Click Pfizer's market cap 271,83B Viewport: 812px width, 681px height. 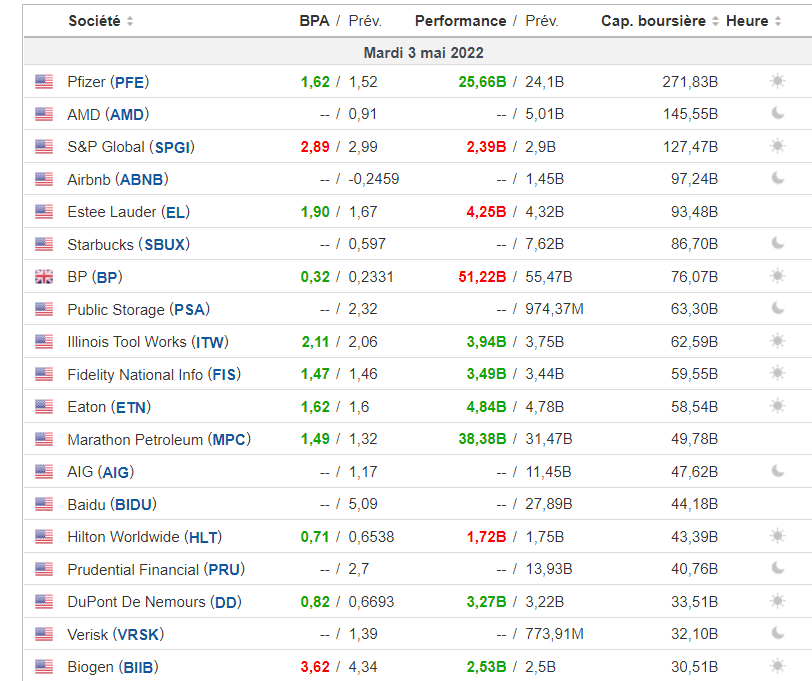(x=690, y=82)
